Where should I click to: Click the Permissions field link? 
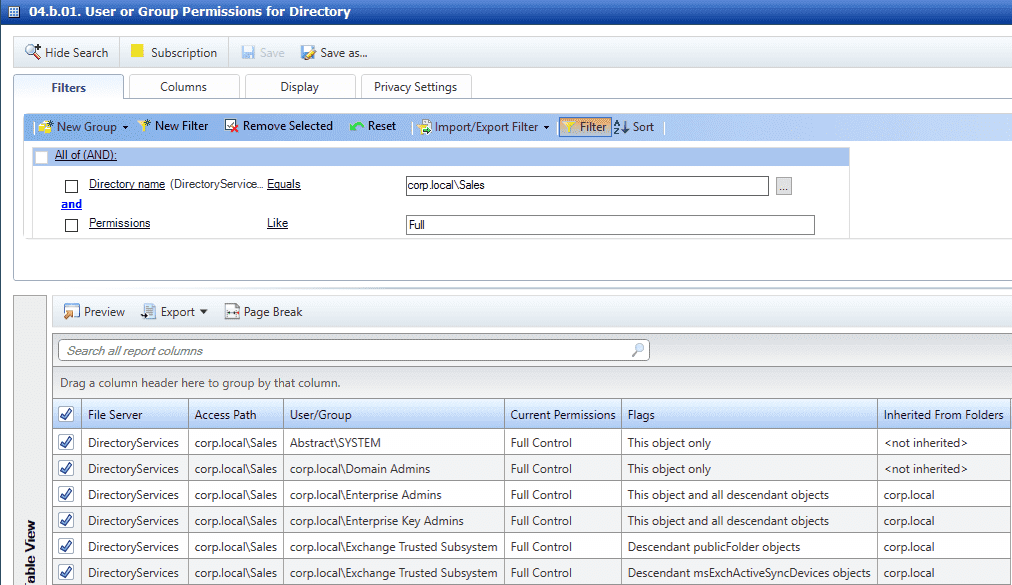[x=119, y=223]
